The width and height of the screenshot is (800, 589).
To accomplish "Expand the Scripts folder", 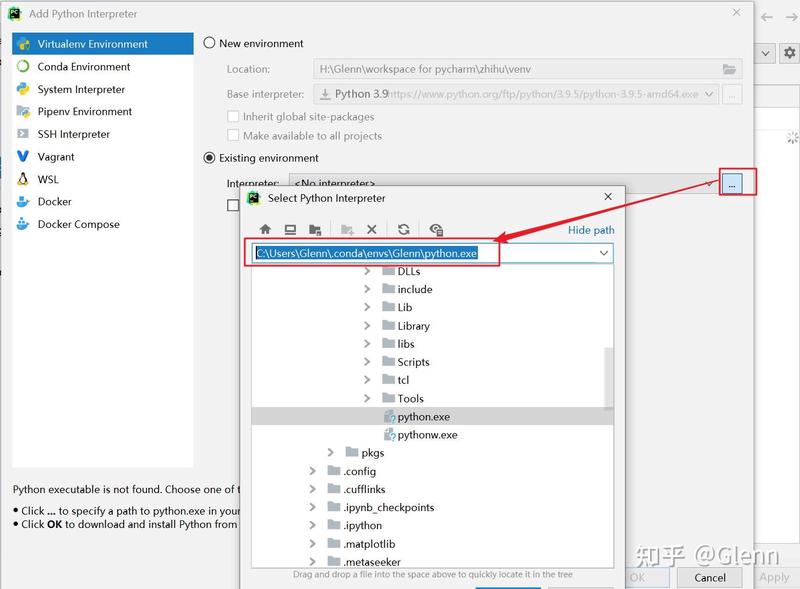I will pyautogui.click(x=367, y=362).
